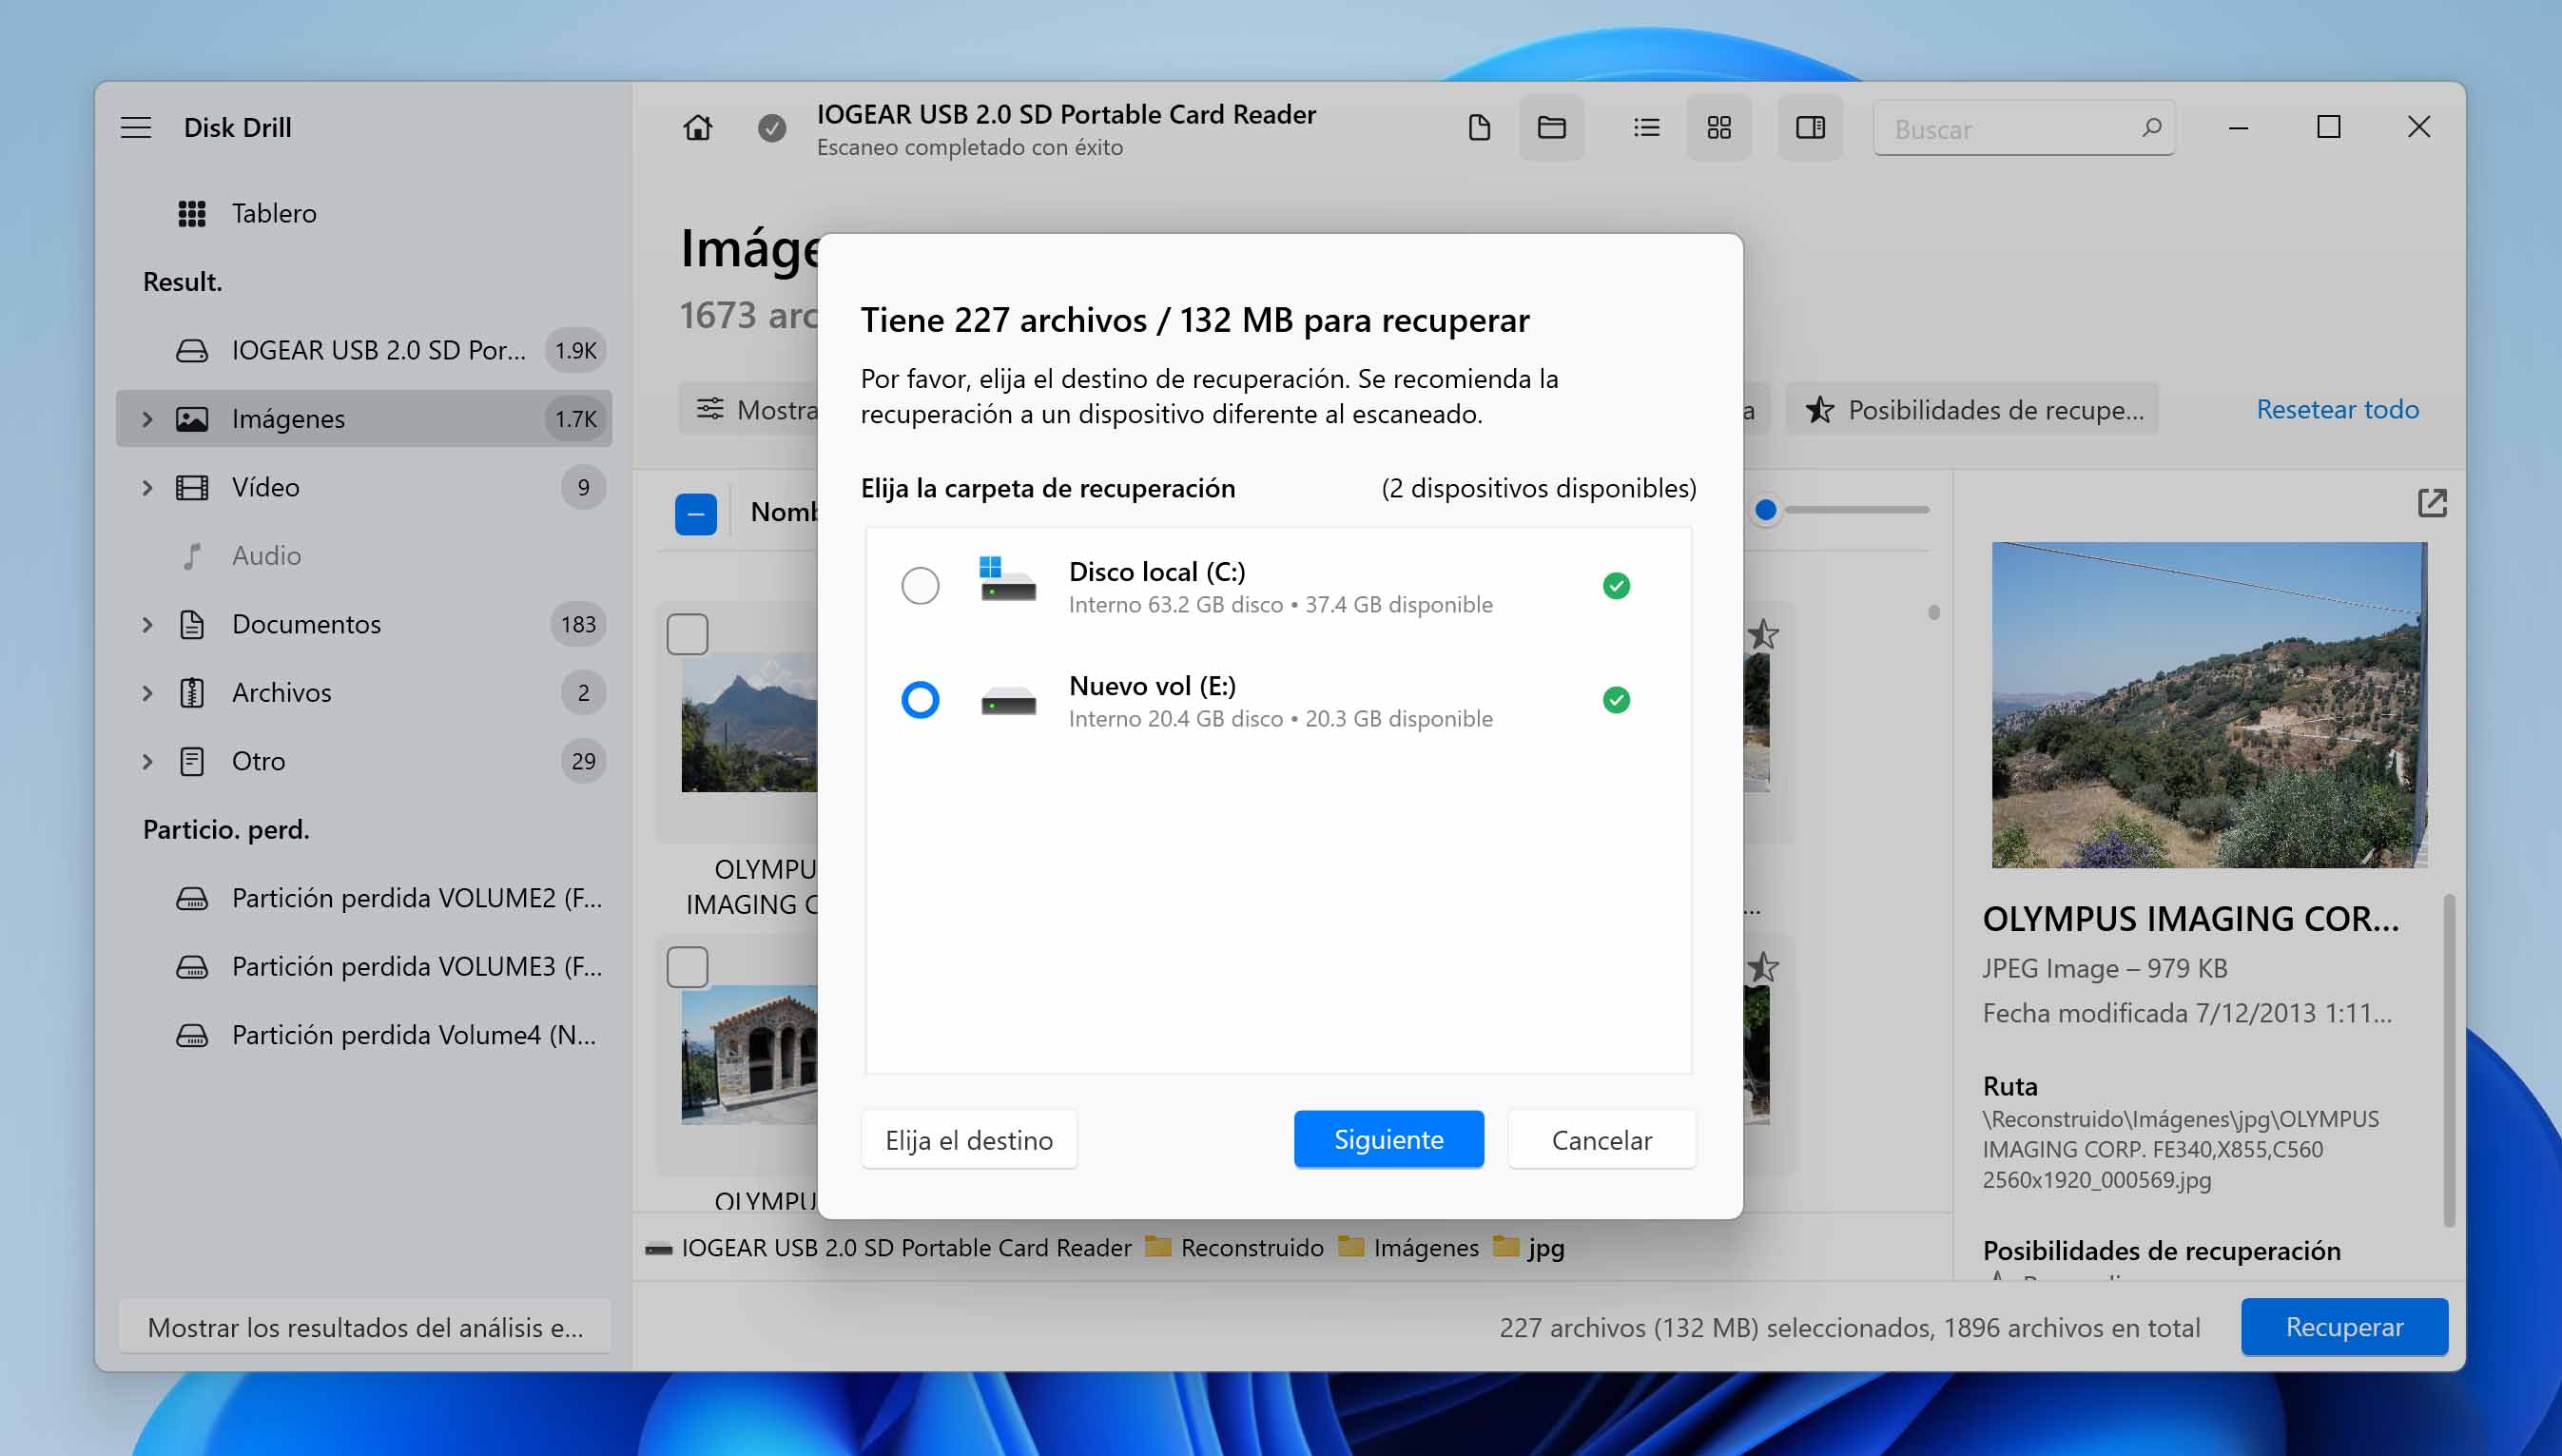
Task: Go to the home screen icon
Action: (x=698, y=128)
